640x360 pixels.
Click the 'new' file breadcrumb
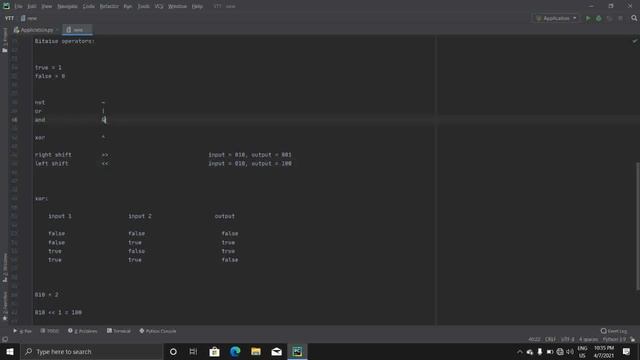(29, 18)
